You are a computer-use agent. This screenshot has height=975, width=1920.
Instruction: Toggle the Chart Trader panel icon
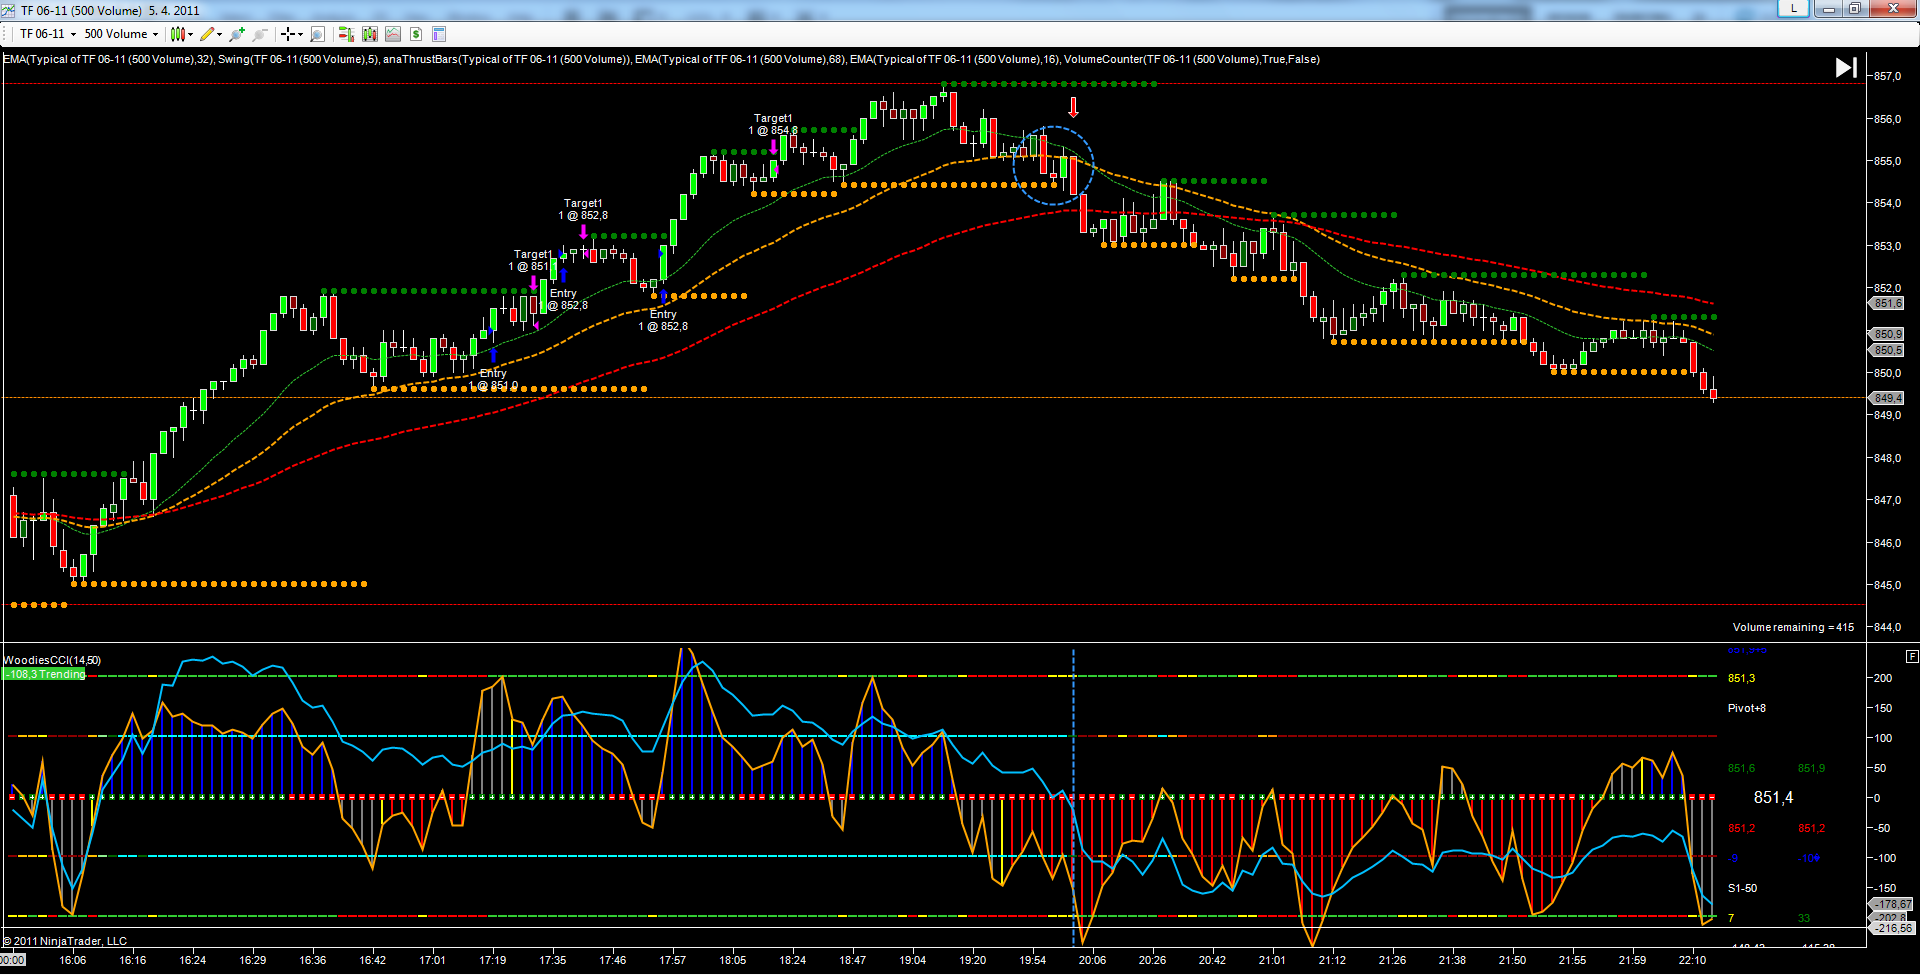(346, 34)
